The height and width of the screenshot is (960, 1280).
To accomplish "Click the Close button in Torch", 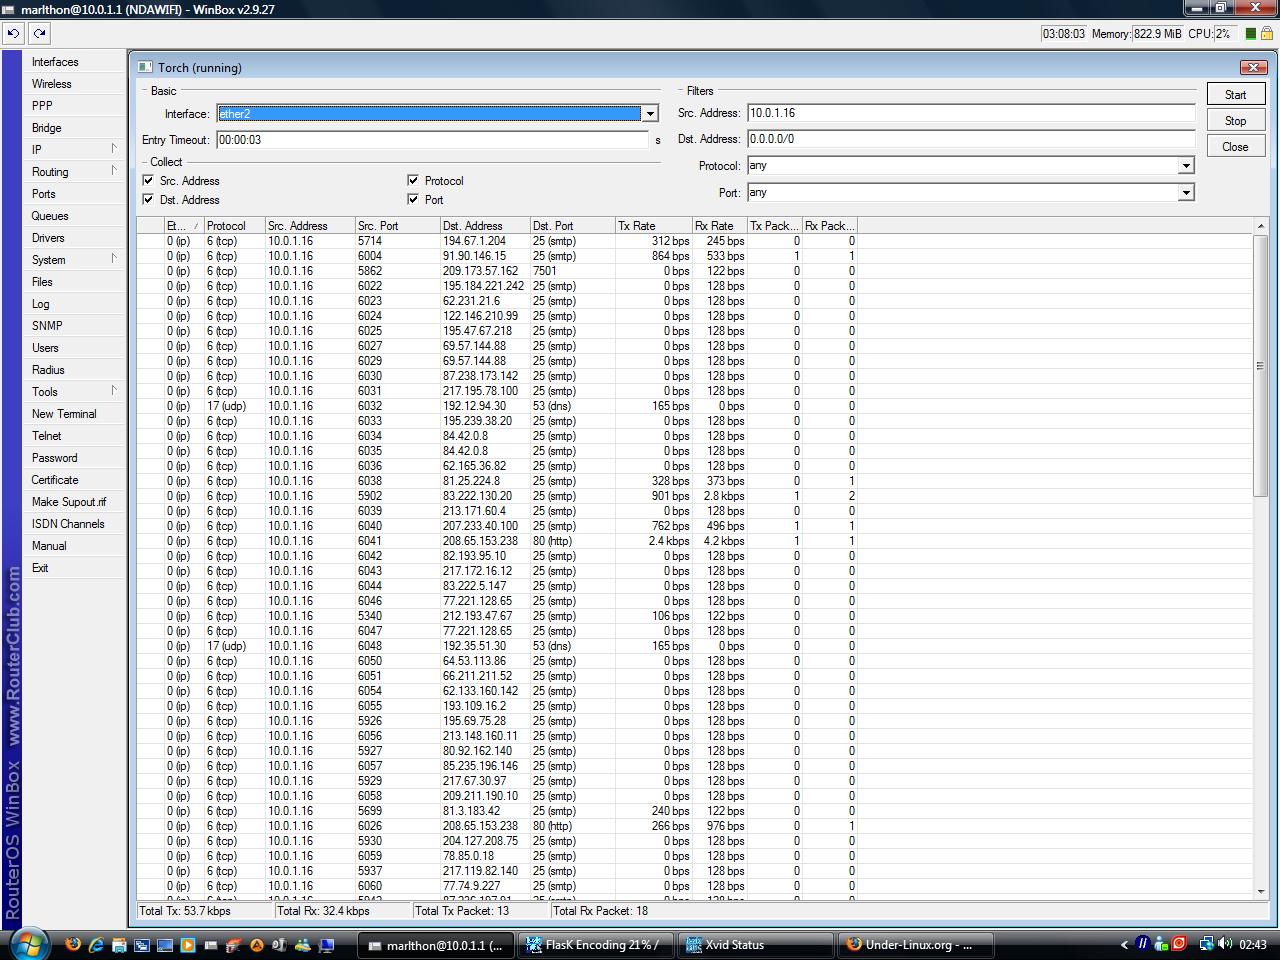I will [x=1235, y=147].
